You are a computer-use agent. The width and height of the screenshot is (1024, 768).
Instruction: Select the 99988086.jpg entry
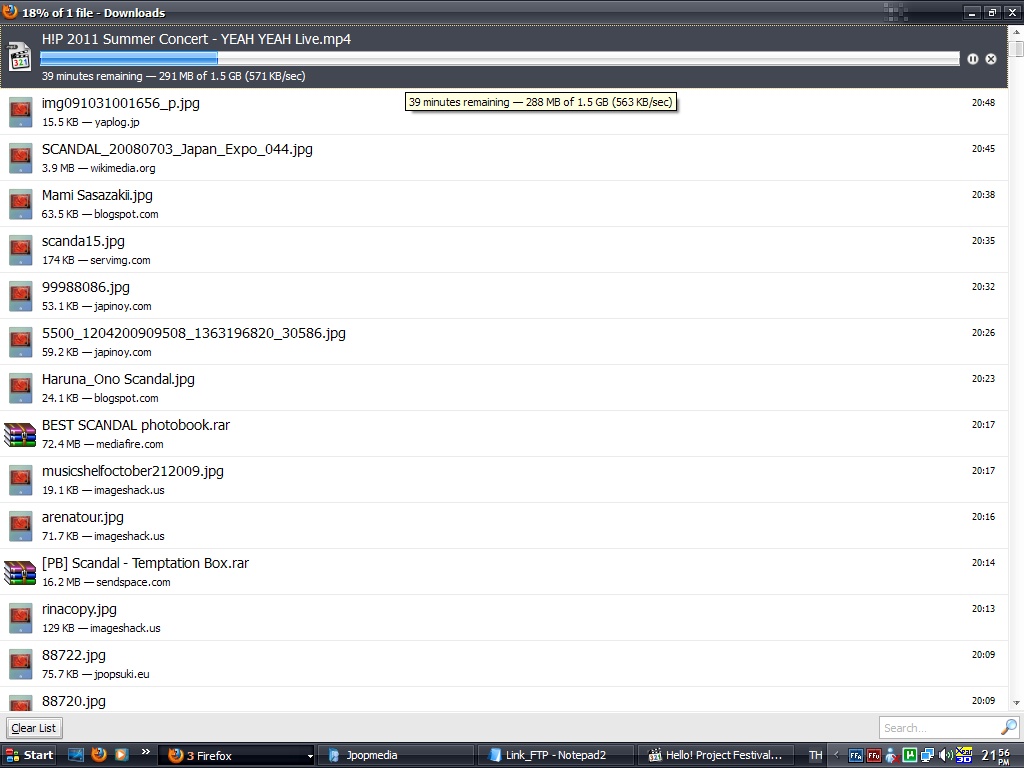504,296
